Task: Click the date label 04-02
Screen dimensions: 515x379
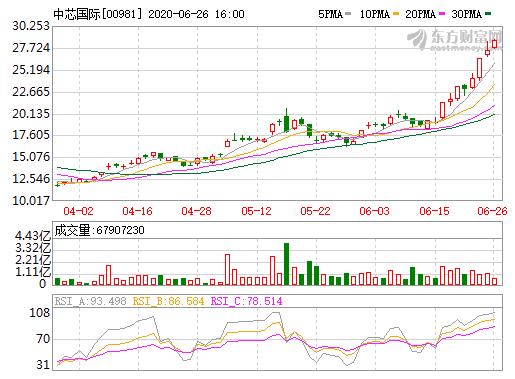Action: [x=78, y=211]
